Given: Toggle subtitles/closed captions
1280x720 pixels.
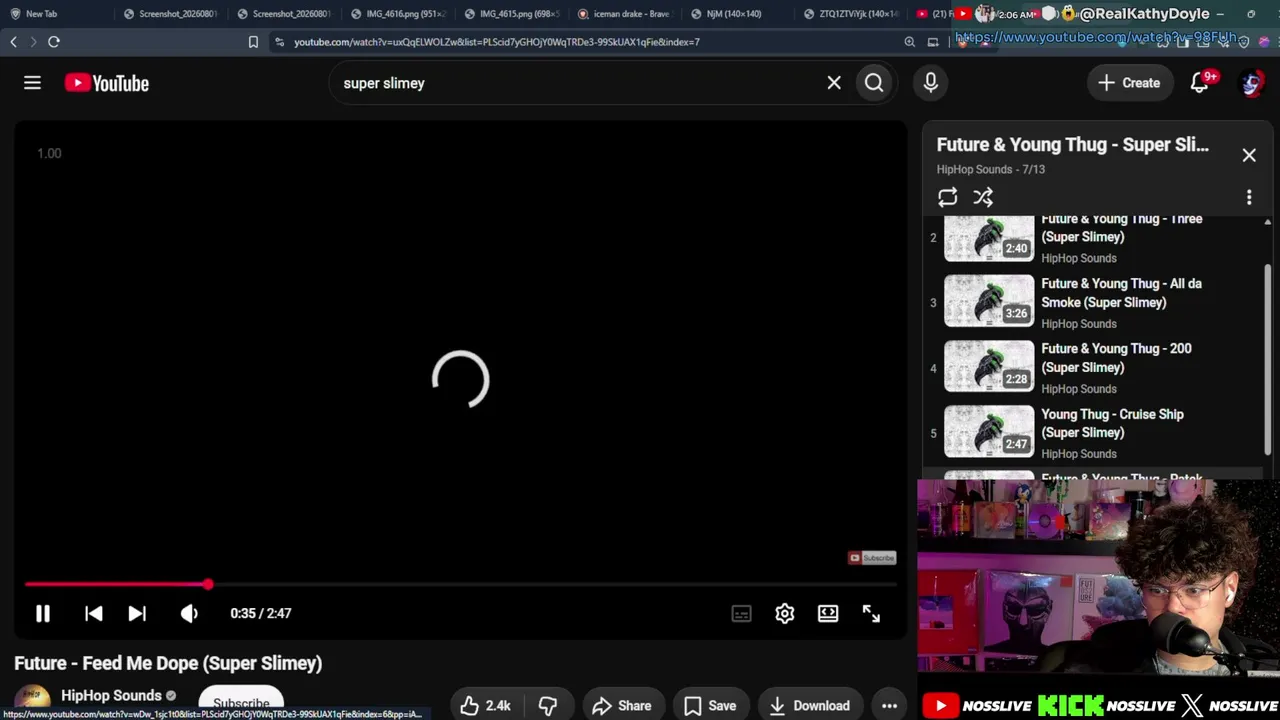Looking at the screenshot, I should tap(741, 613).
